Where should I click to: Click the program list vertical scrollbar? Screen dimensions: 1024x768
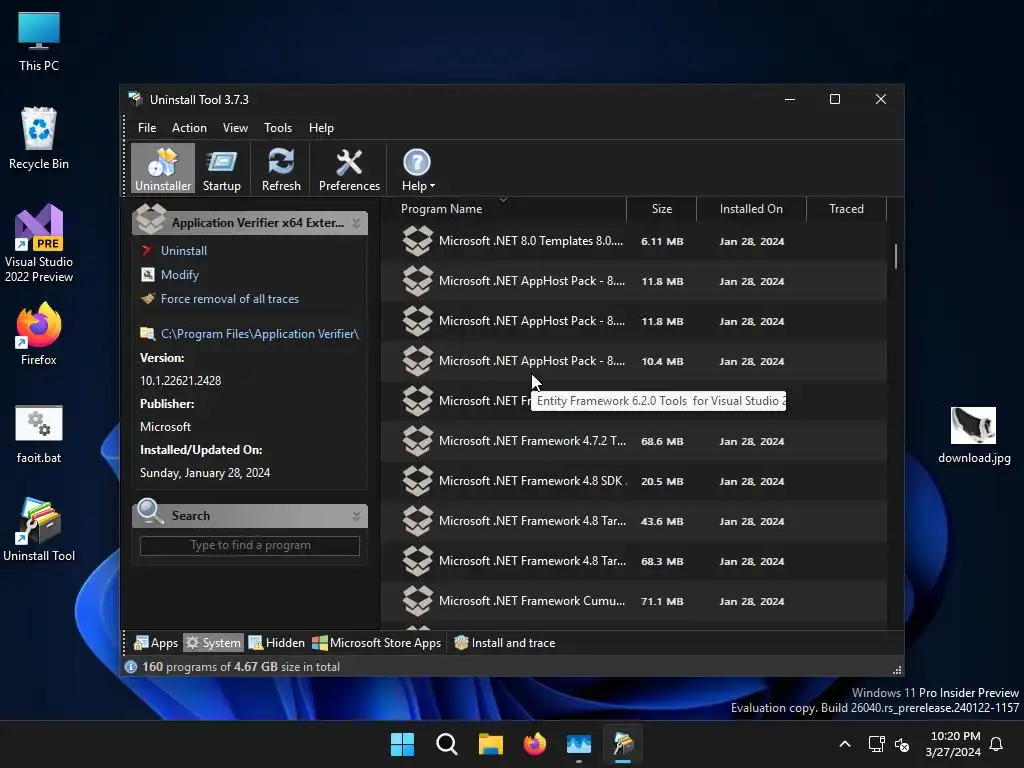coord(895,257)
